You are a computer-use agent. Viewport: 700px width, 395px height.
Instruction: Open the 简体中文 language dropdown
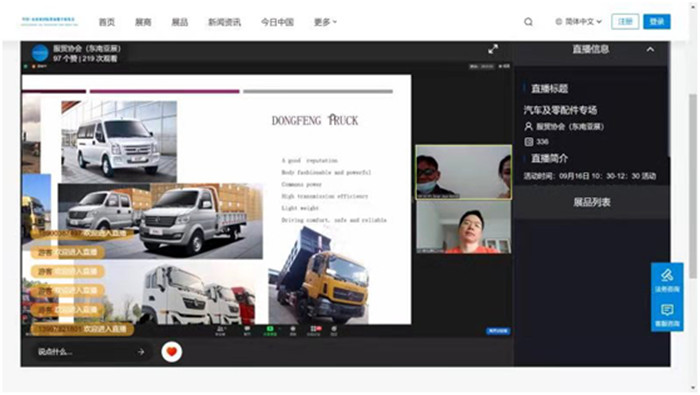[579, 21]
